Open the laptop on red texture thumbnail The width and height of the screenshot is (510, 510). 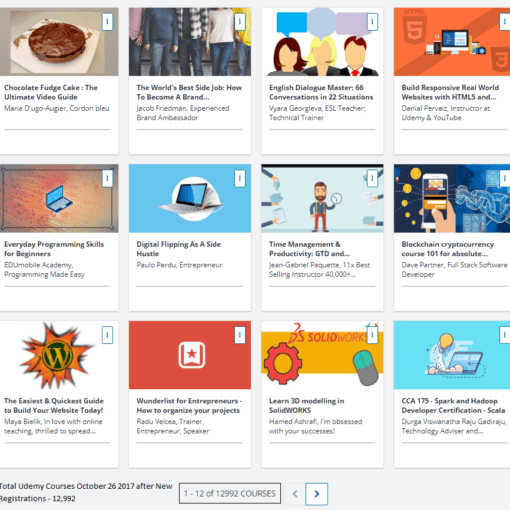pyautogui.click(x=59, y=198)
